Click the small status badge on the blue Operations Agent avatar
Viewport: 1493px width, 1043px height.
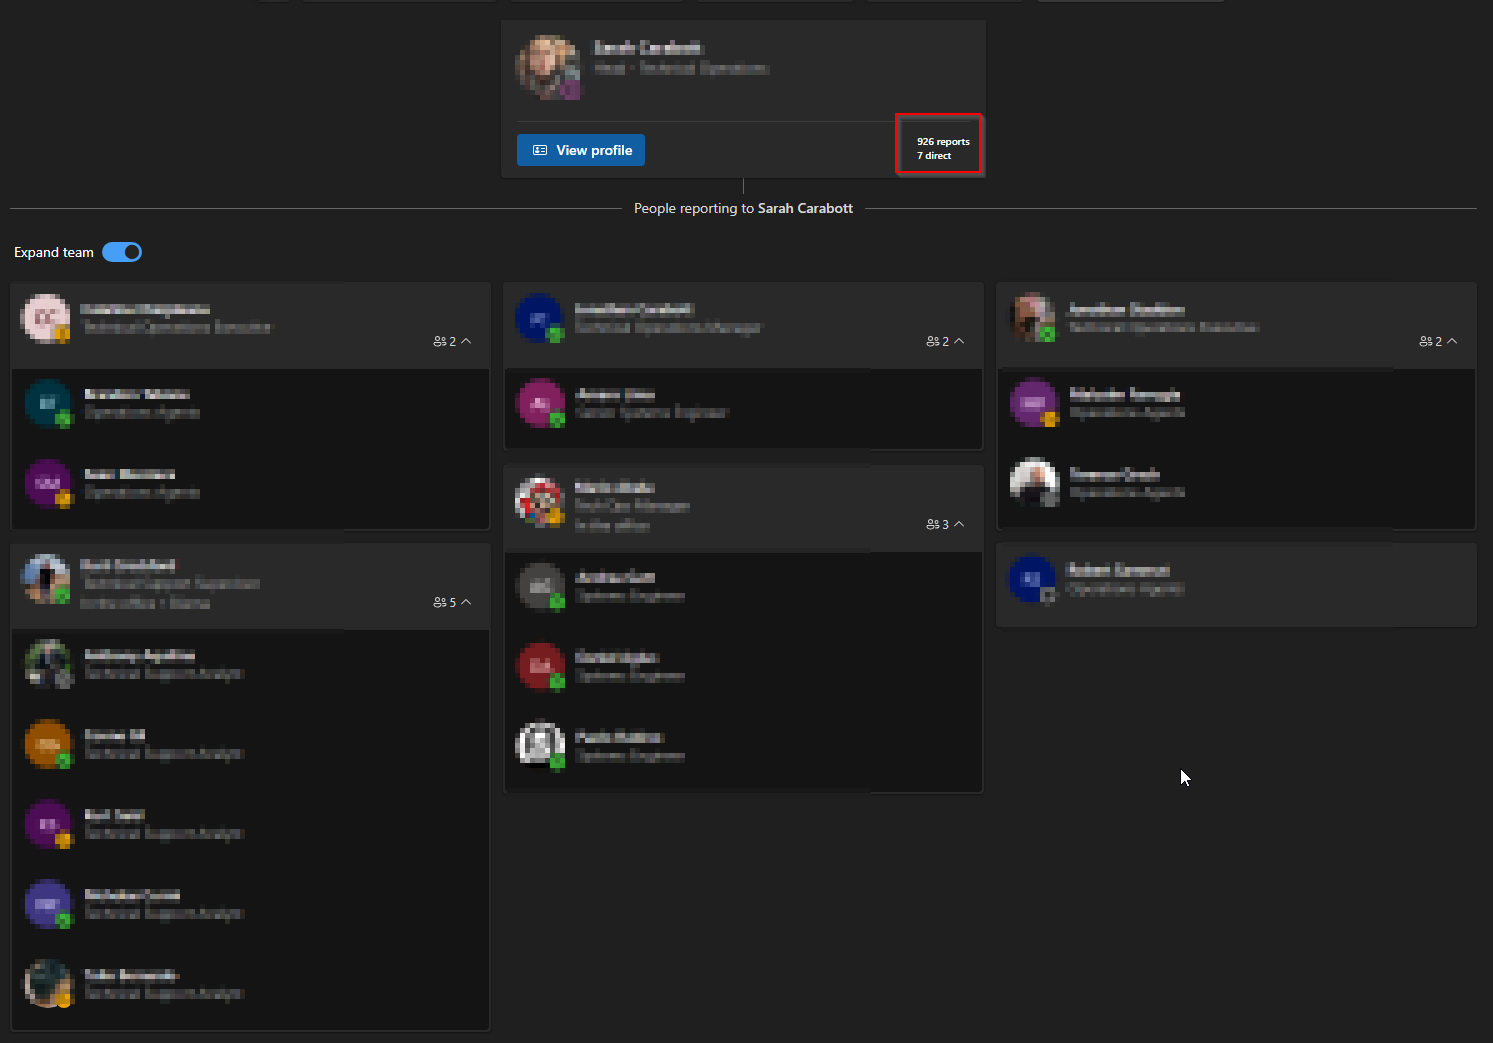click(1048, 595)
